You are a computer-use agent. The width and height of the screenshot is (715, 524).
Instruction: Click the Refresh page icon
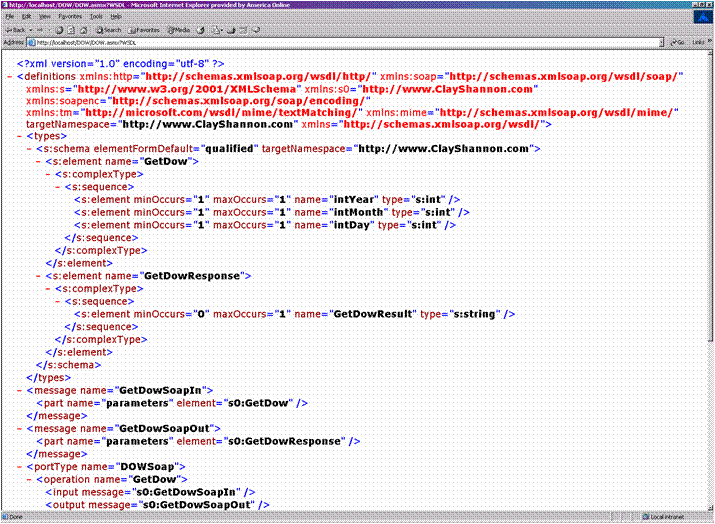tap(72, 30)
